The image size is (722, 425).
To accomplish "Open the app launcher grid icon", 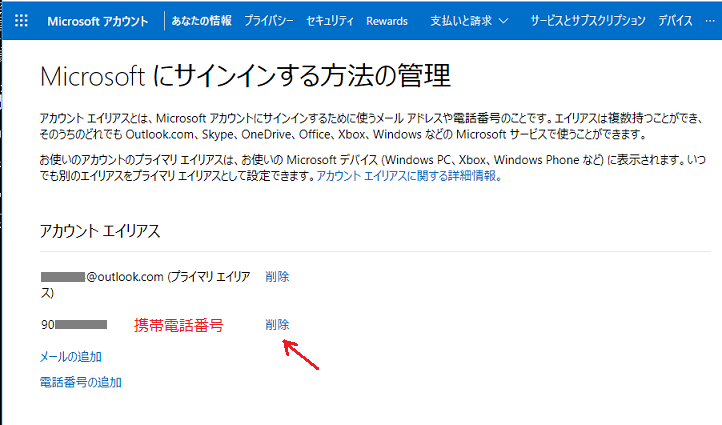I will pyautogui.click(x=21, y=21).
